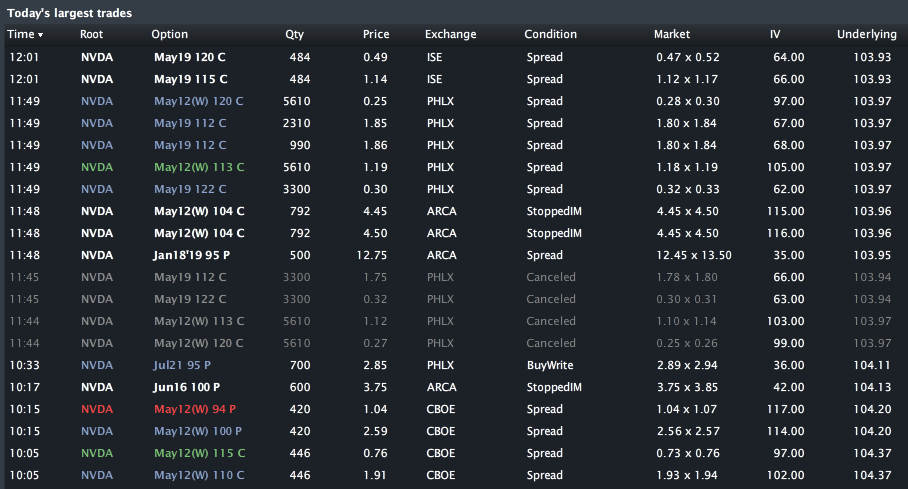Click May19 122 C priced 0.30
The image size is (908, 489).
tap(190, 189)
